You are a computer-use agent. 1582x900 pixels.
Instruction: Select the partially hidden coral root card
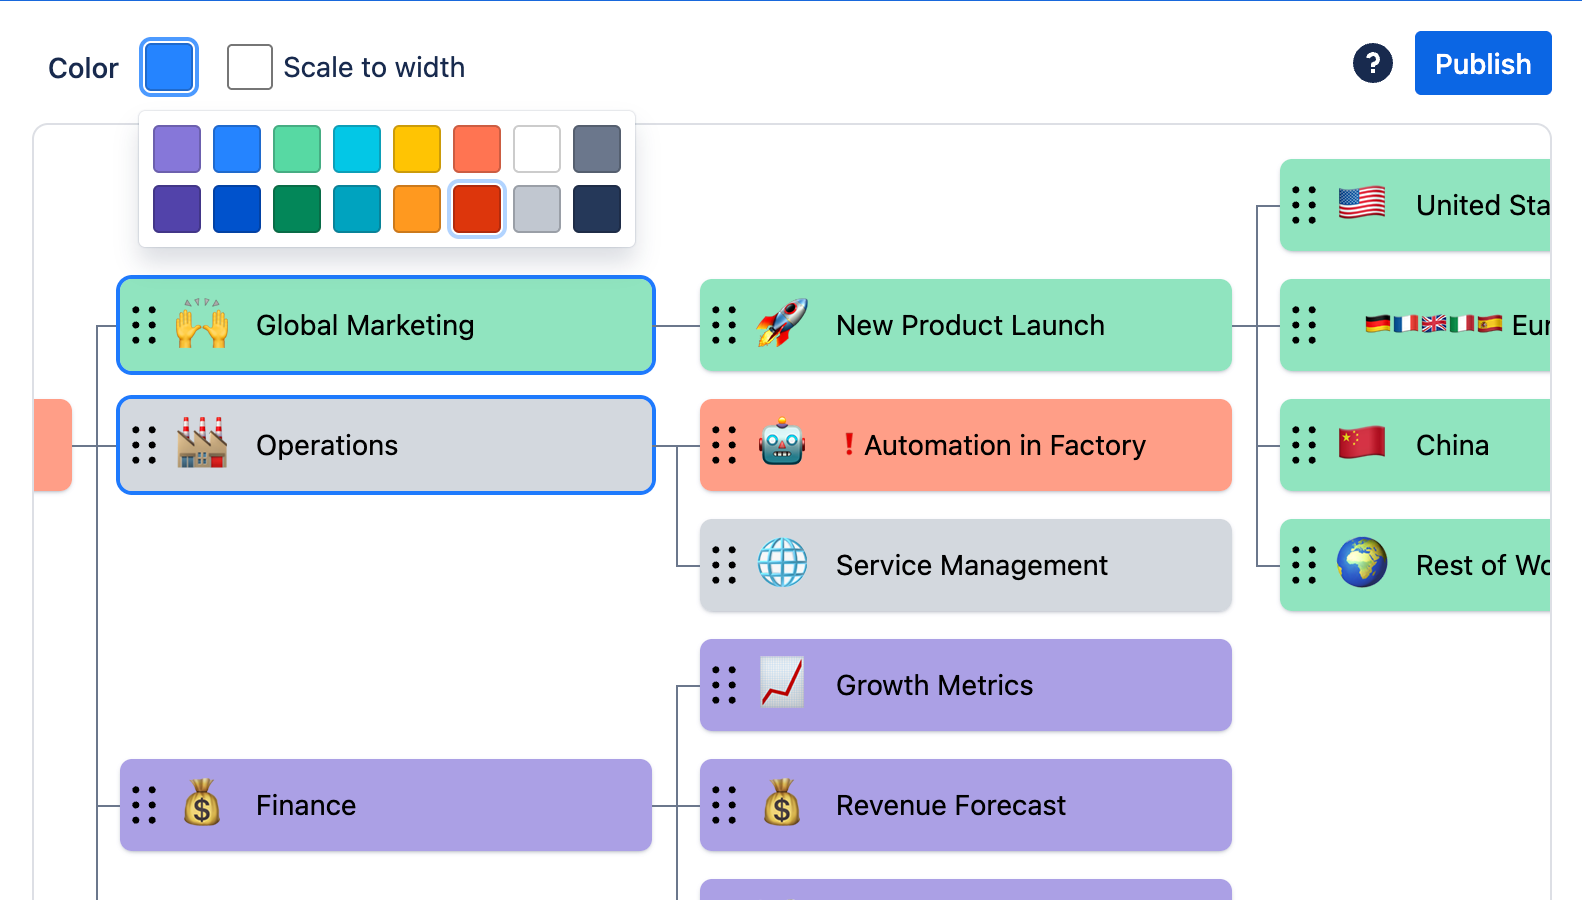coord(53,445)
